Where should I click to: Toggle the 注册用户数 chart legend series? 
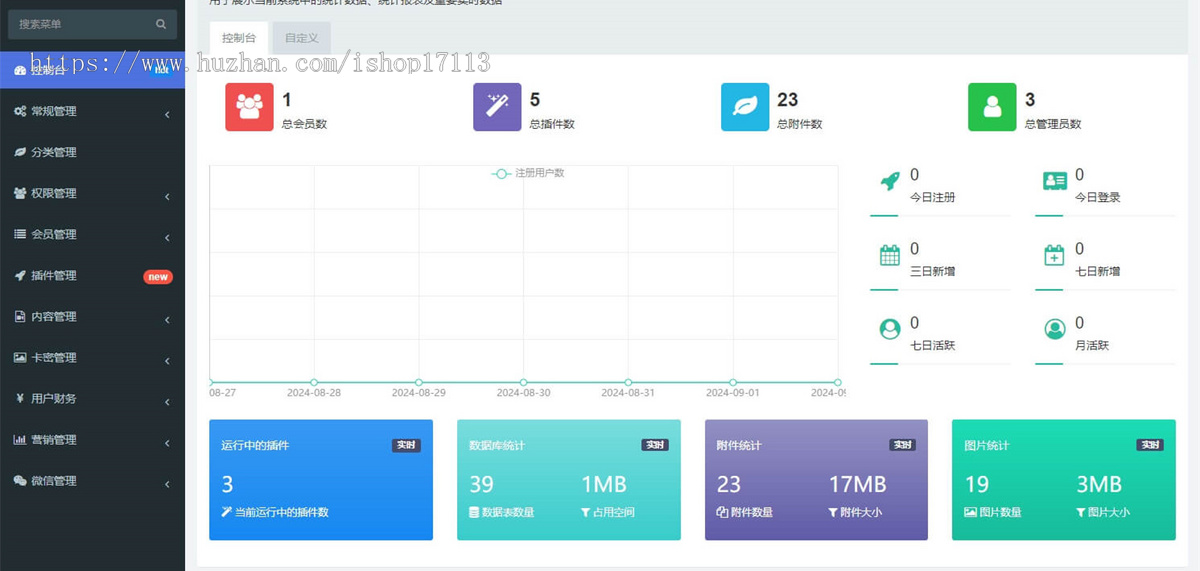(528, 173)
